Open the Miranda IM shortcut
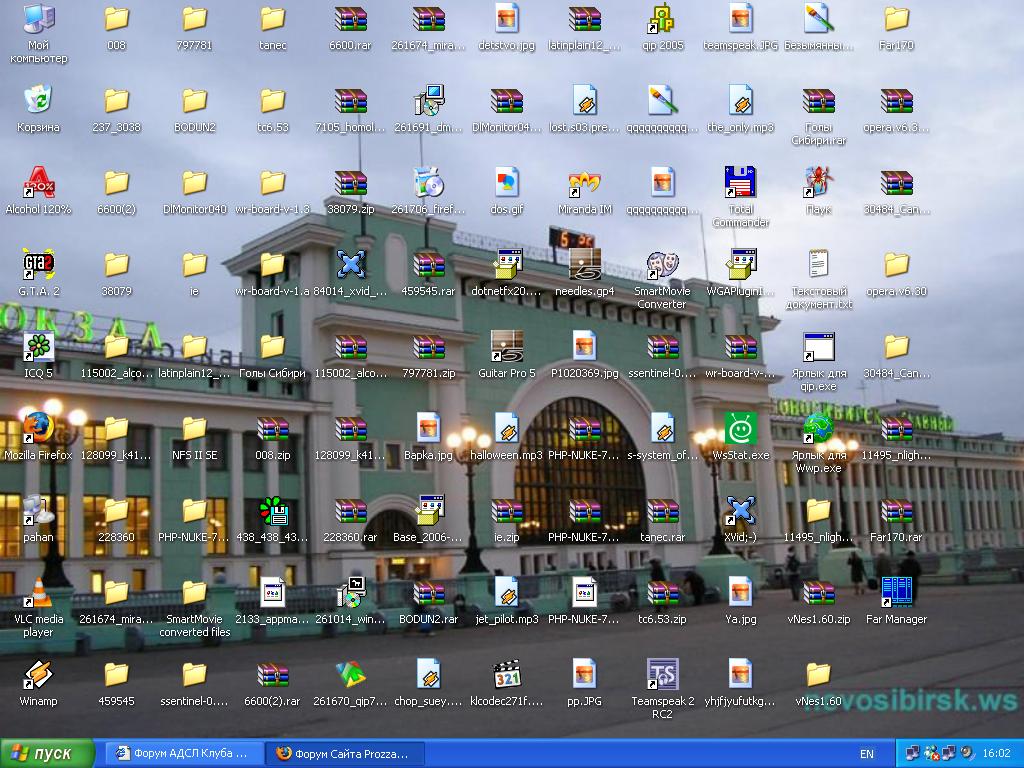This screenshot has height=768, width=1024. tap(585, 184)
